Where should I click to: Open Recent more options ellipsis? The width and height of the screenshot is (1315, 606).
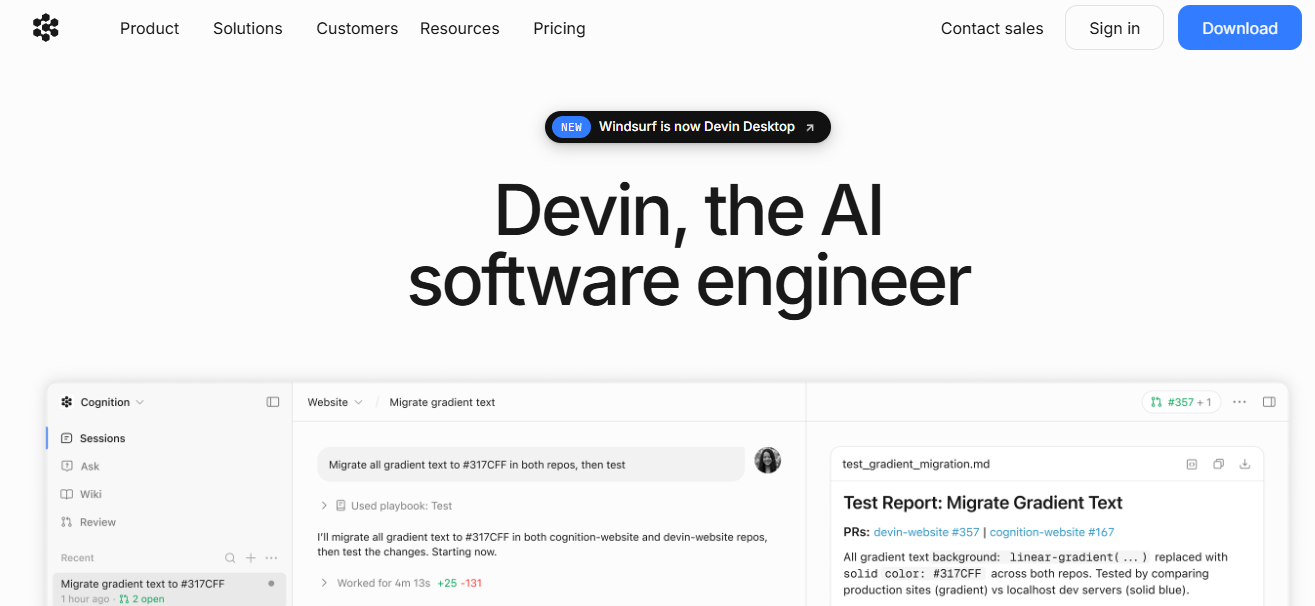271,558
